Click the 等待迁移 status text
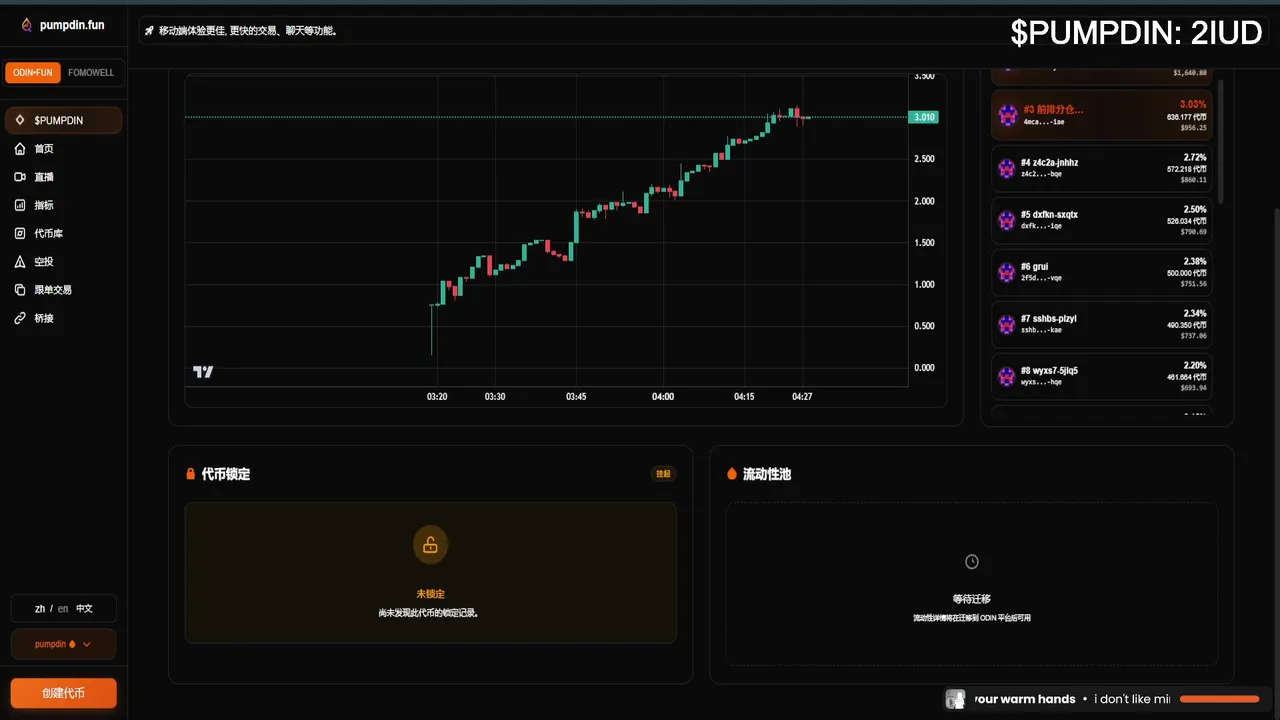This screenshot has width=1280, height=720. click(972, 599)
